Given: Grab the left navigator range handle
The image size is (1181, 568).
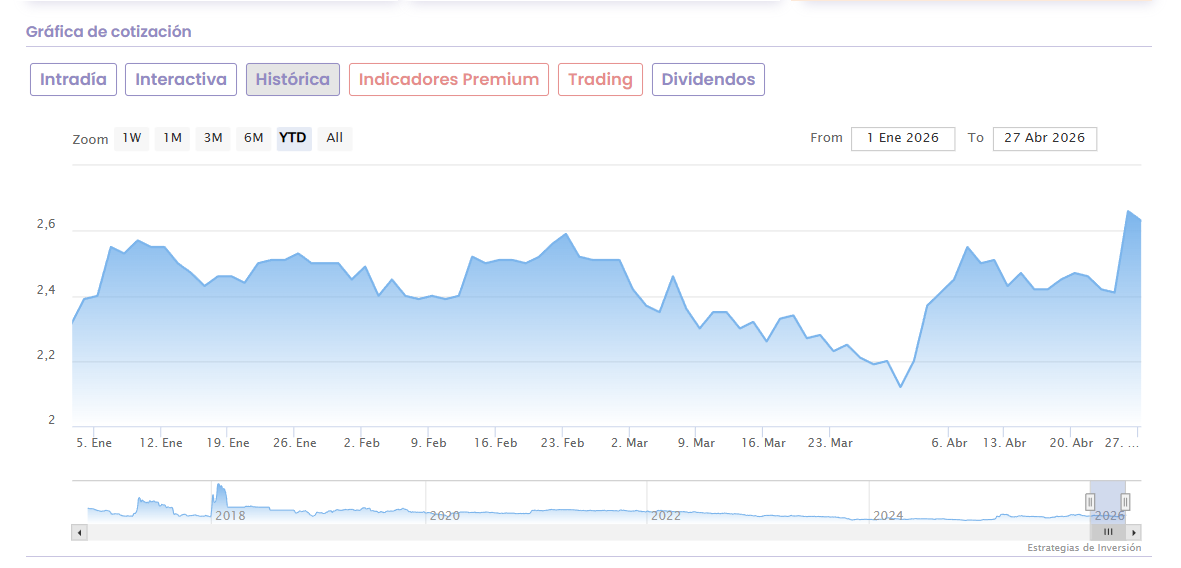Looking at the screenshot, I should (x=1090, y=502).
